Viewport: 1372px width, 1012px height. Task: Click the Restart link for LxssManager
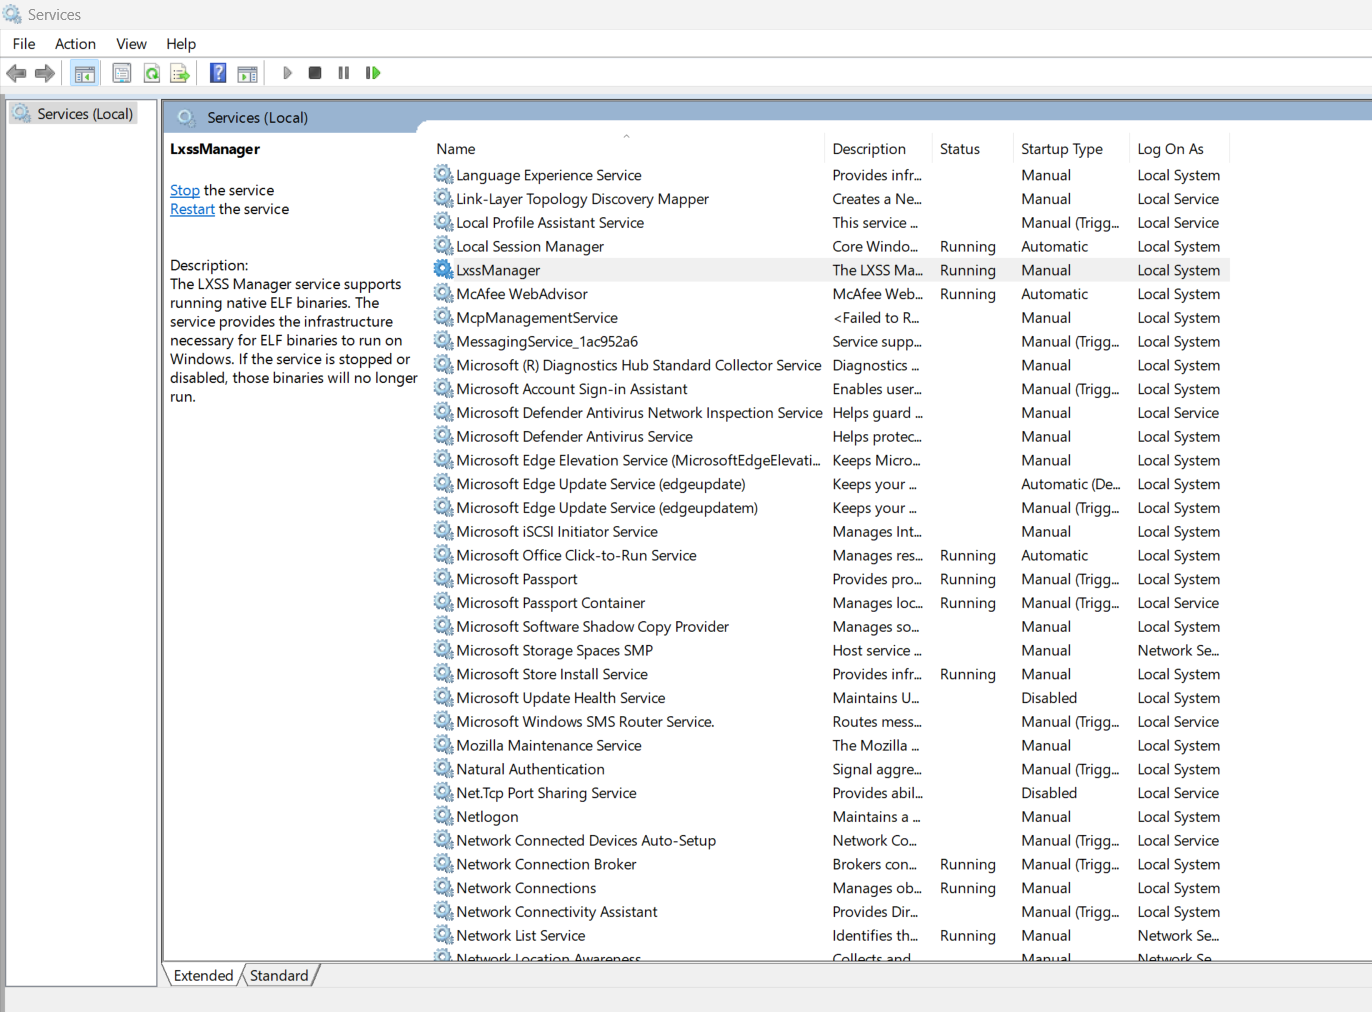tap(192, 209)
